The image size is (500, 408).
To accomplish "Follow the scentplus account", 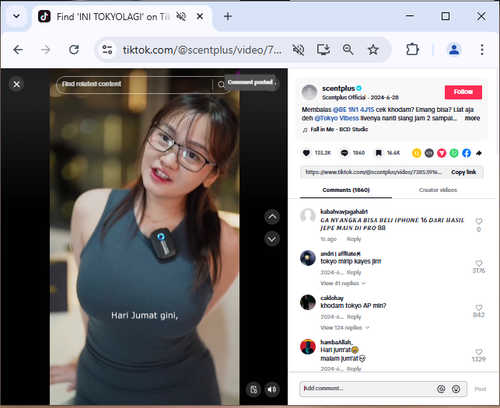I will 463,92.
